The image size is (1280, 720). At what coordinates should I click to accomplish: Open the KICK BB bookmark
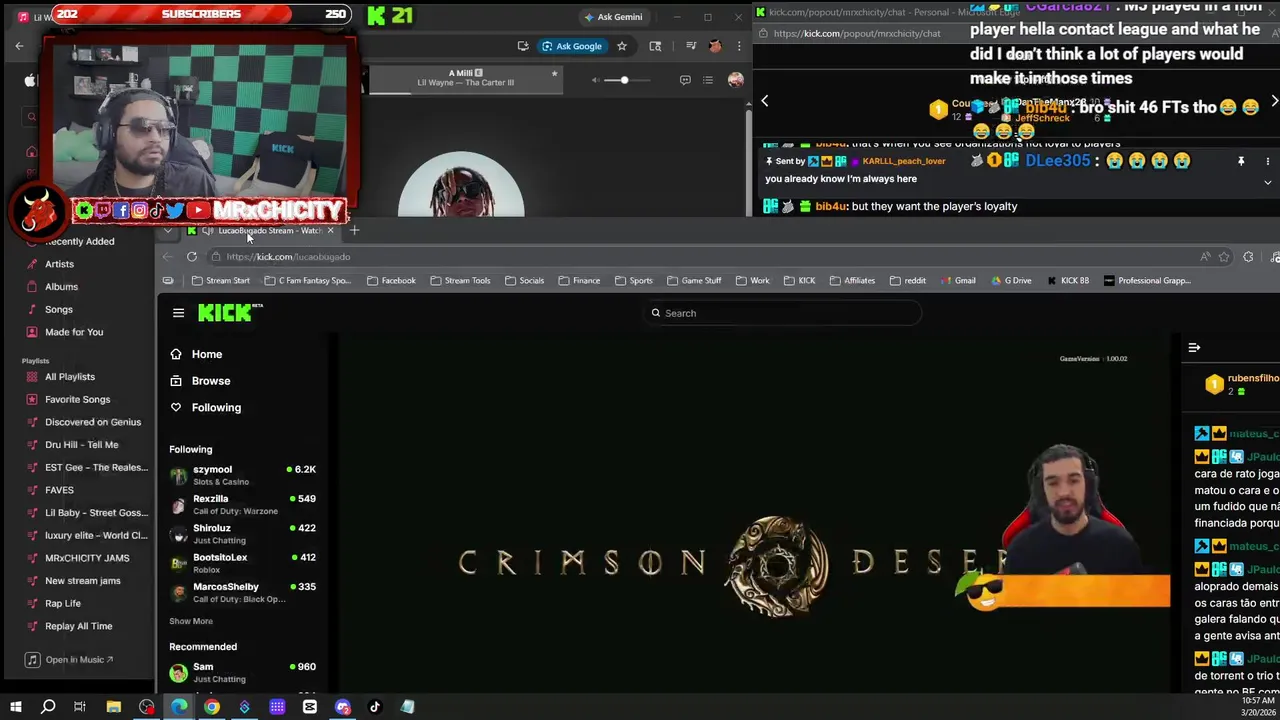tap(1068, 281)
